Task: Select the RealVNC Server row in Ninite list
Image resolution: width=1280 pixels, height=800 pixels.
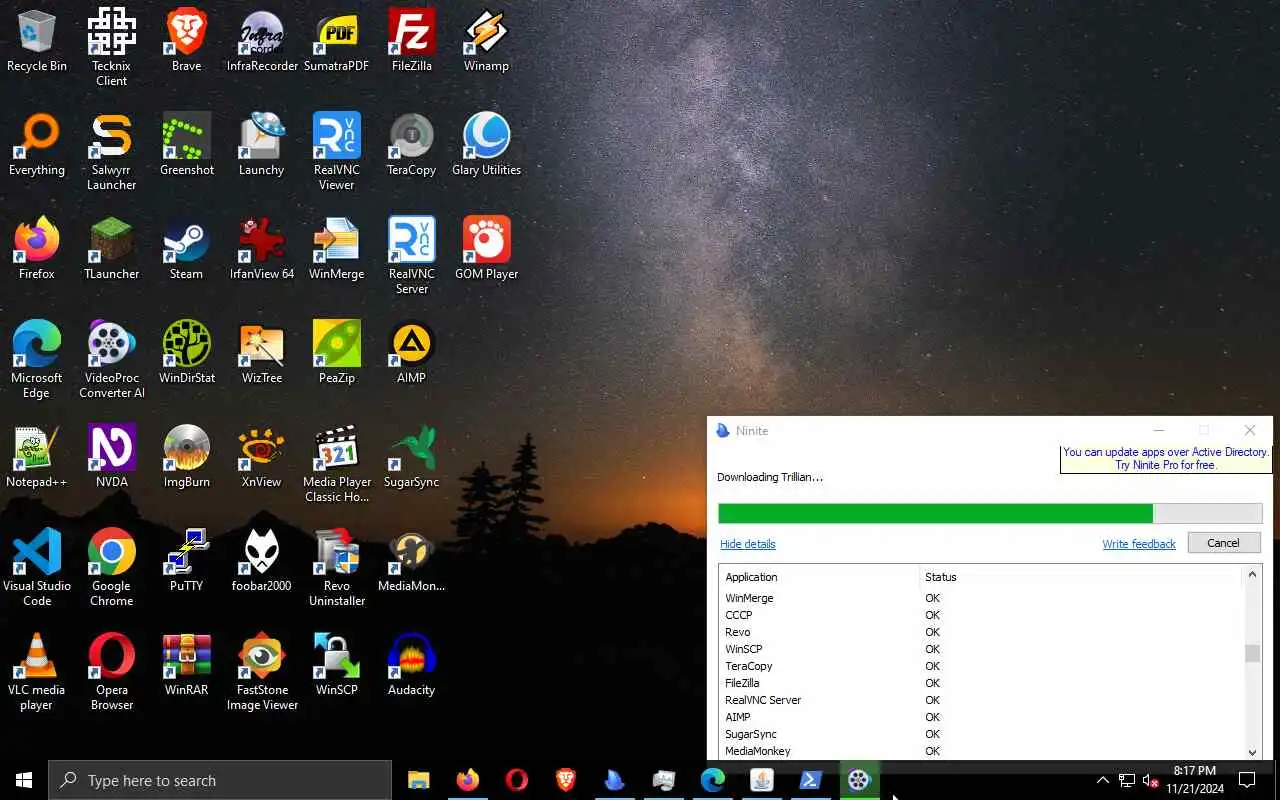Action: tap(982, 700)
